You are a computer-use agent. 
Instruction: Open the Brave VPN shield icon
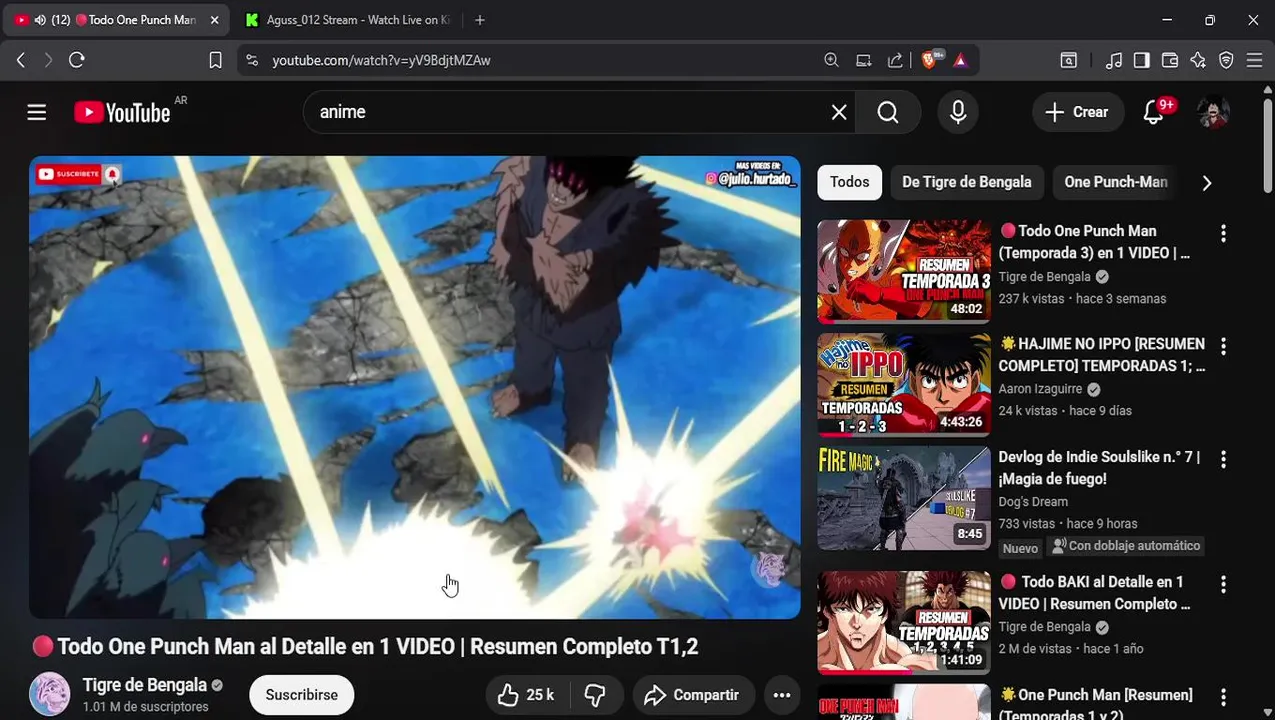point(1226,60)
